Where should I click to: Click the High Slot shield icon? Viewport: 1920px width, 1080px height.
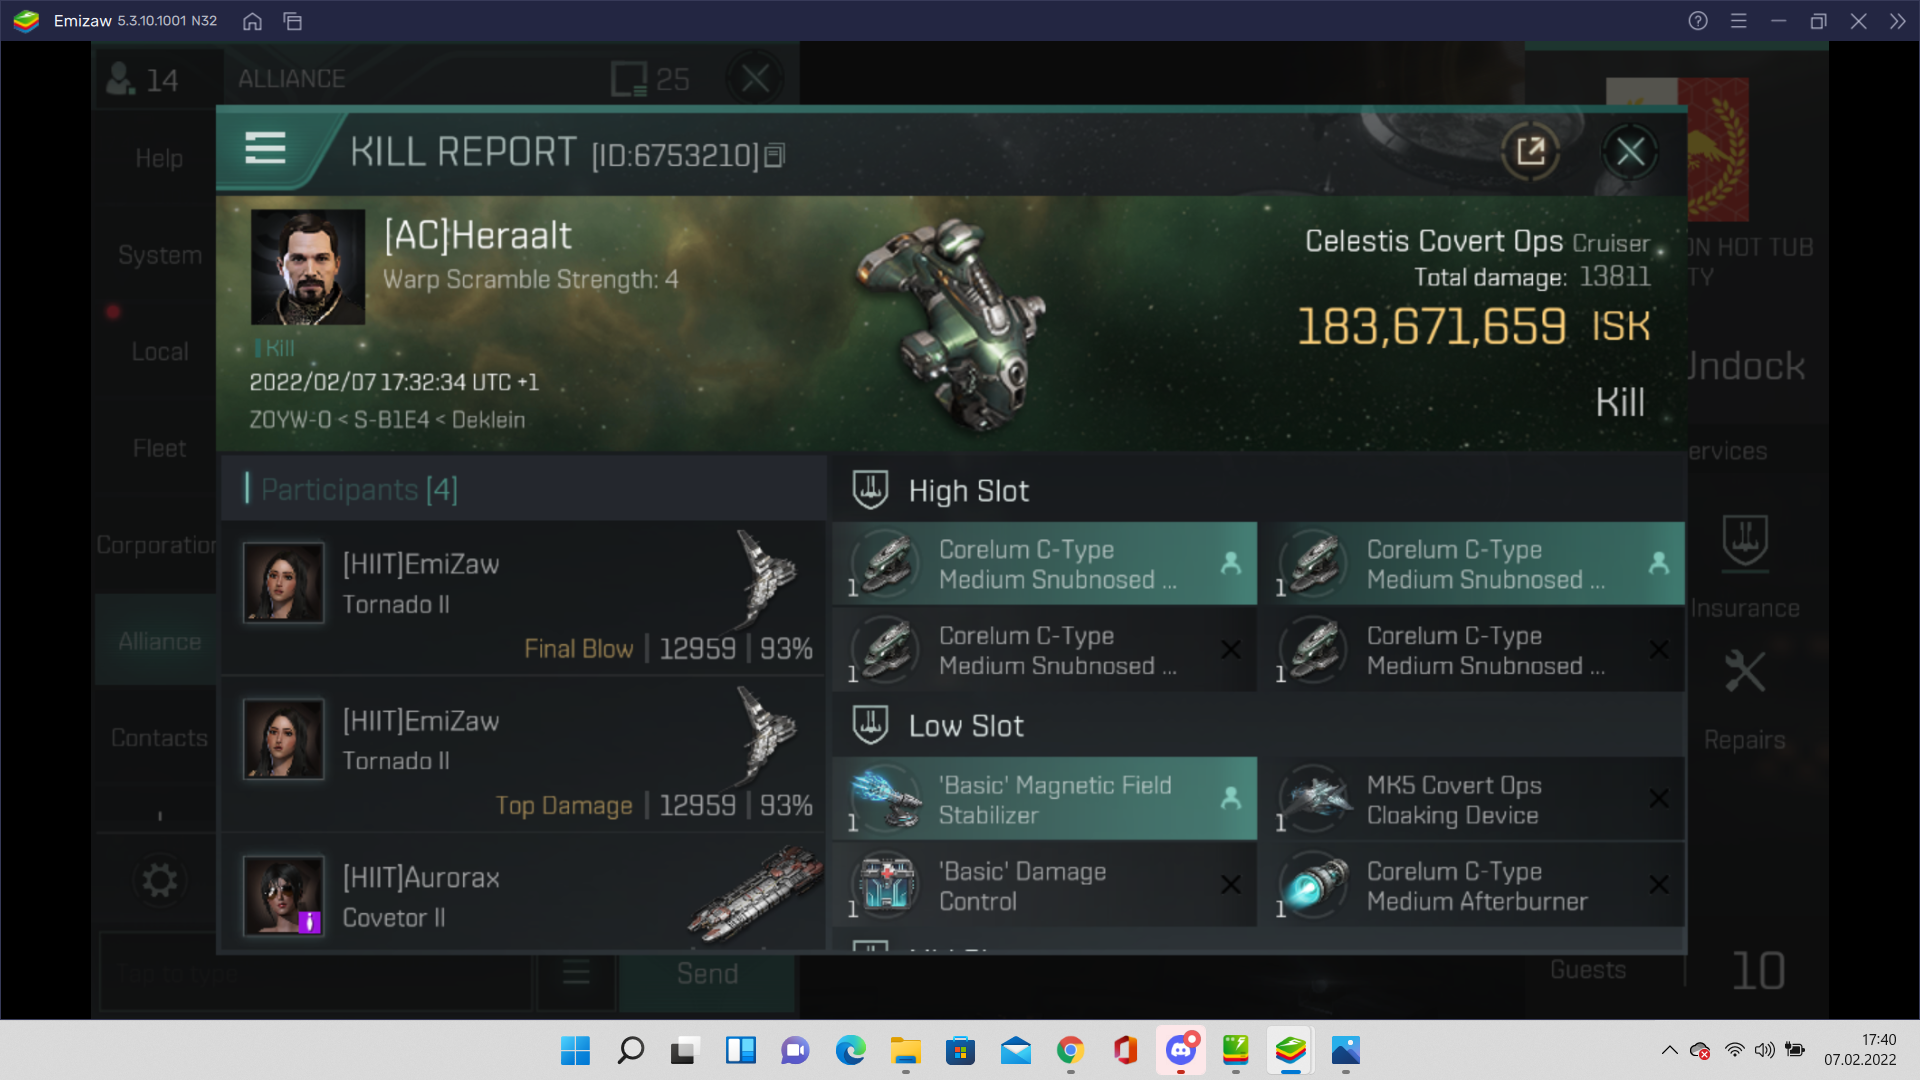pos(869,491)
